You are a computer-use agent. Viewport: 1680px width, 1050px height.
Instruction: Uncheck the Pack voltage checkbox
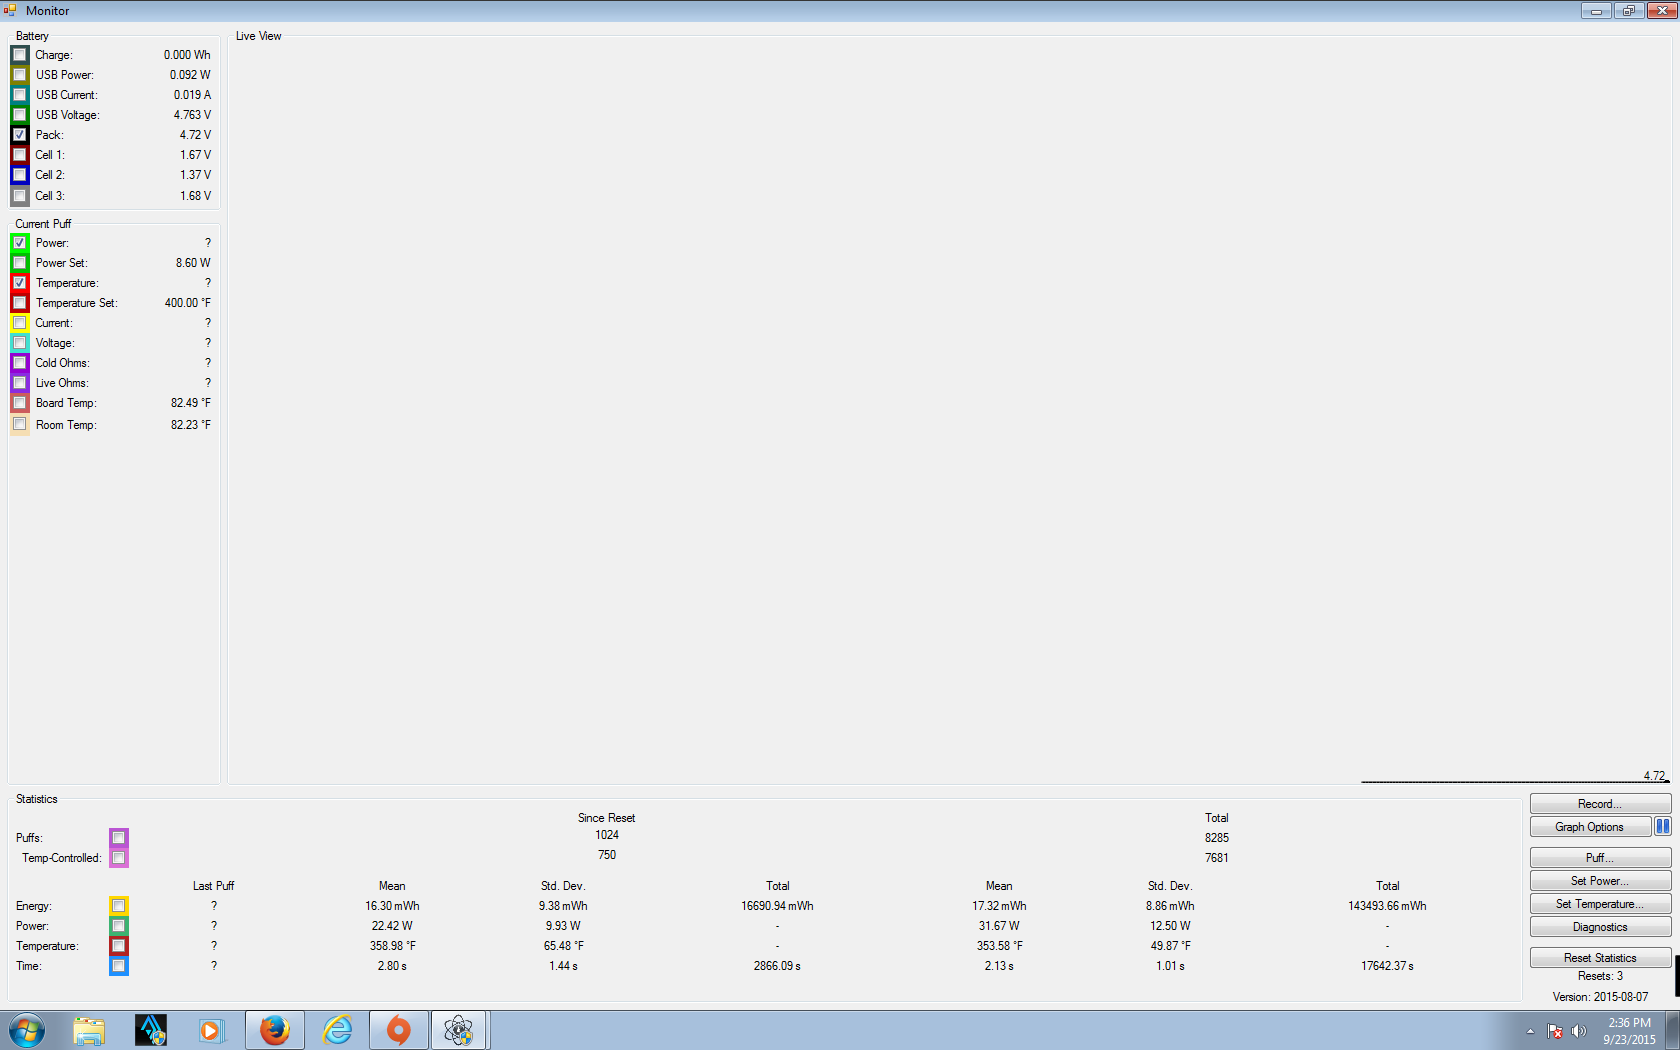(x=20, y=135)
